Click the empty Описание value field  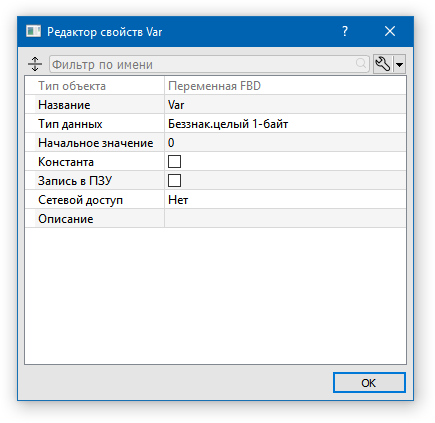click(285, 219)
